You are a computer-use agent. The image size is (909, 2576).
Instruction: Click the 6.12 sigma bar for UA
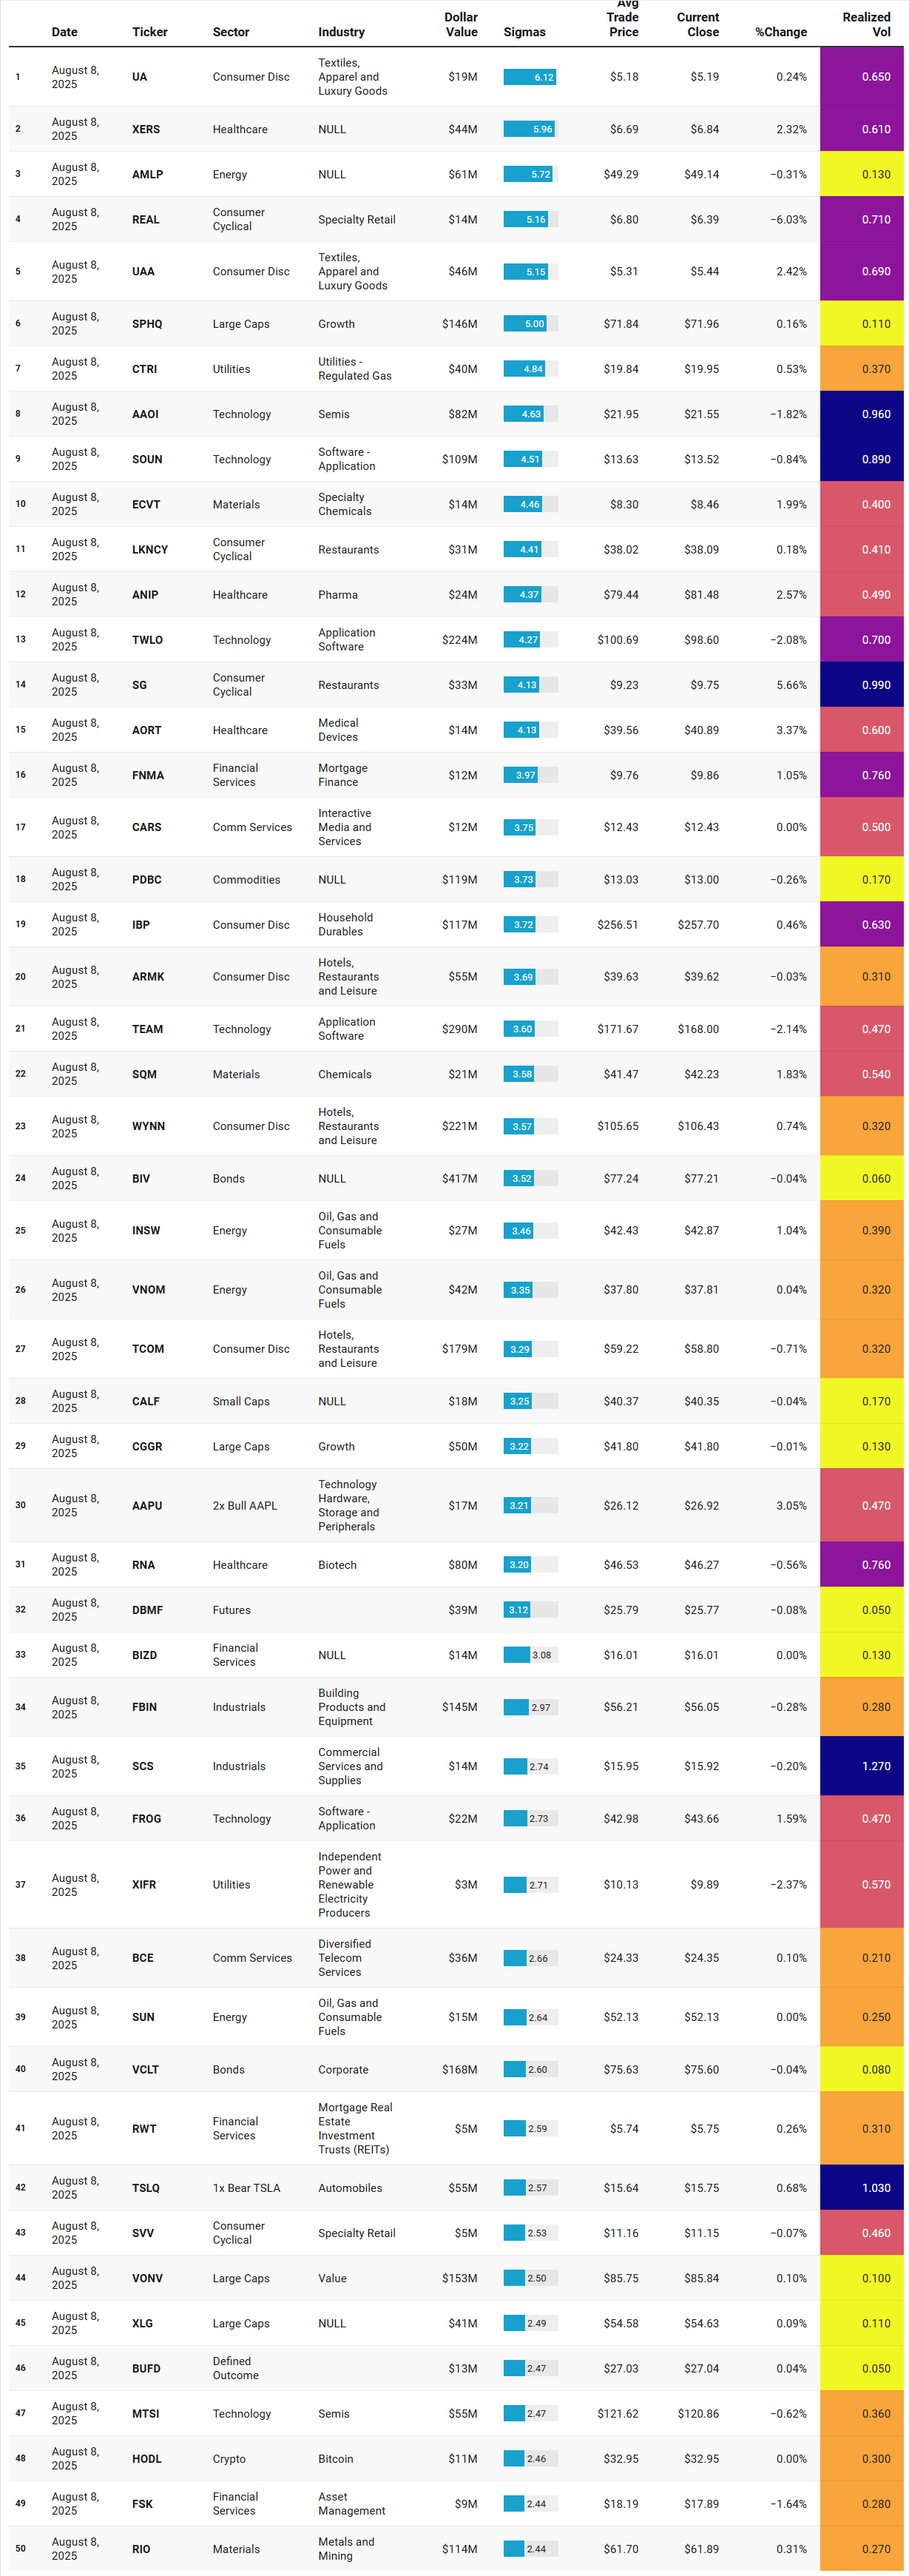pyautogui.click(x=530, y=77)
